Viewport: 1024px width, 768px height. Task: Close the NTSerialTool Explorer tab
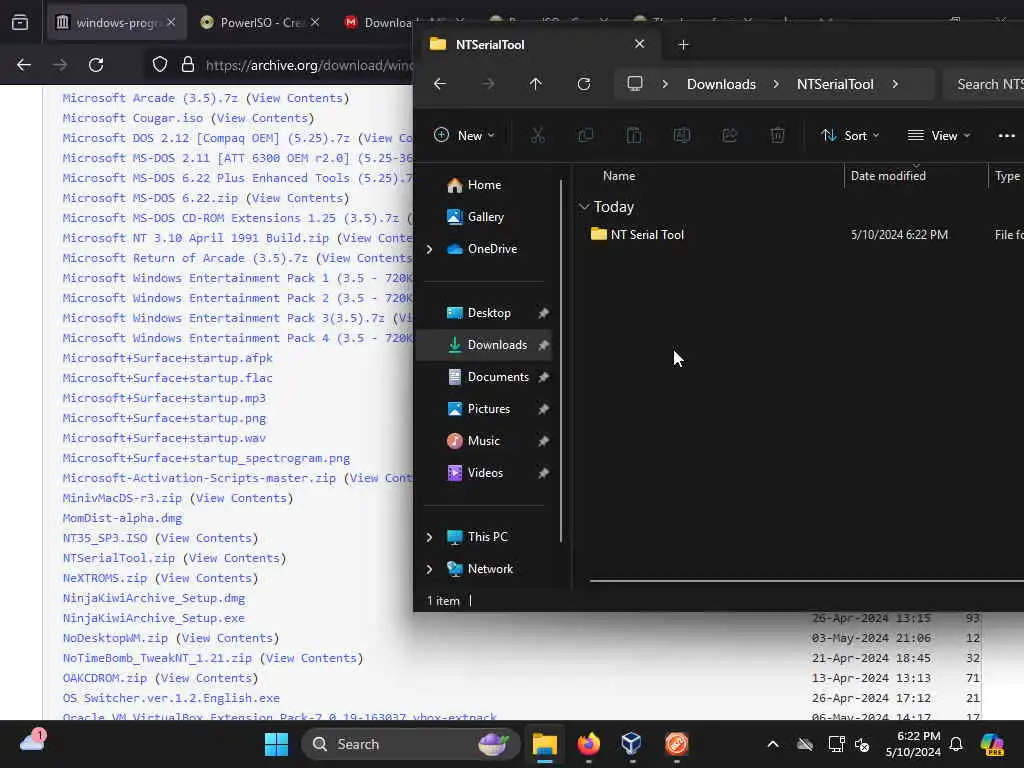tap(639, 44)
